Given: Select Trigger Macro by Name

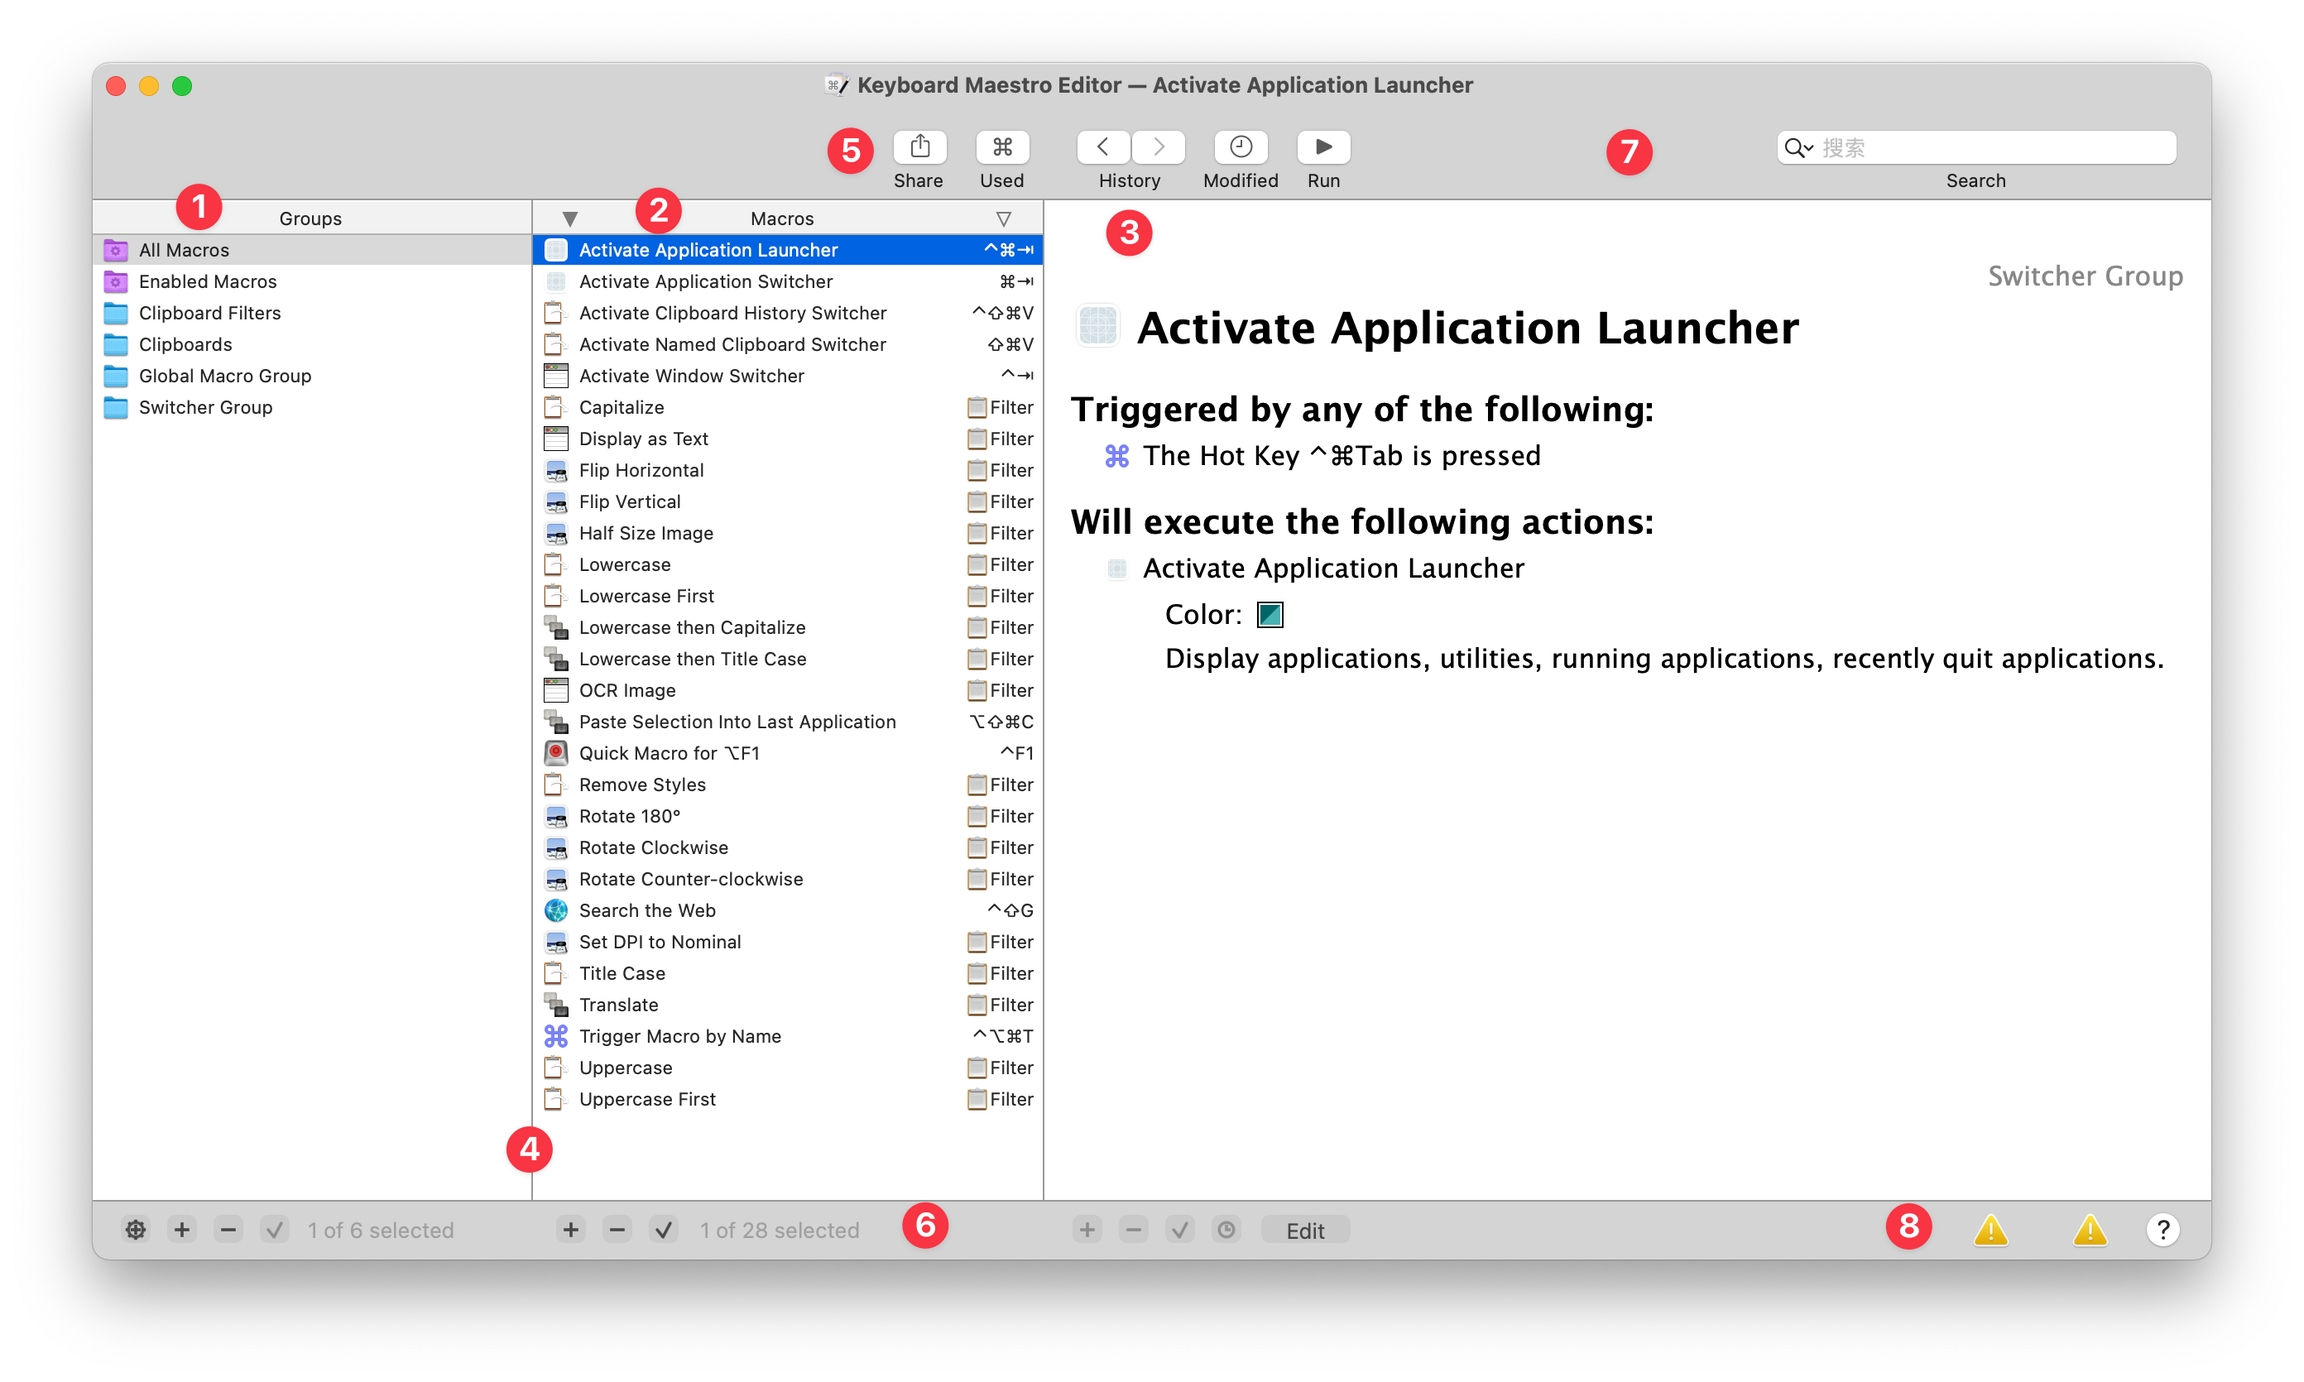Looking at the screenshot, I should coord(788,1036).
